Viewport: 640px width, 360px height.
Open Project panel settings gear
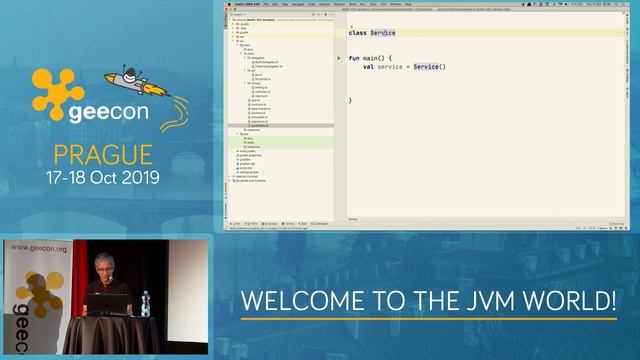tap(325, 15)
